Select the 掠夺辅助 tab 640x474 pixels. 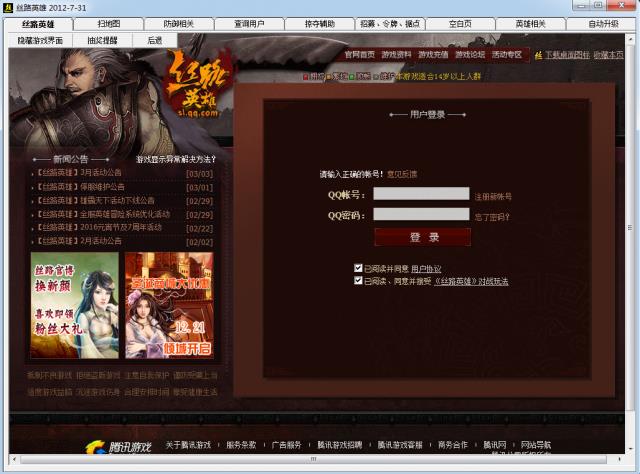(320, 24)
